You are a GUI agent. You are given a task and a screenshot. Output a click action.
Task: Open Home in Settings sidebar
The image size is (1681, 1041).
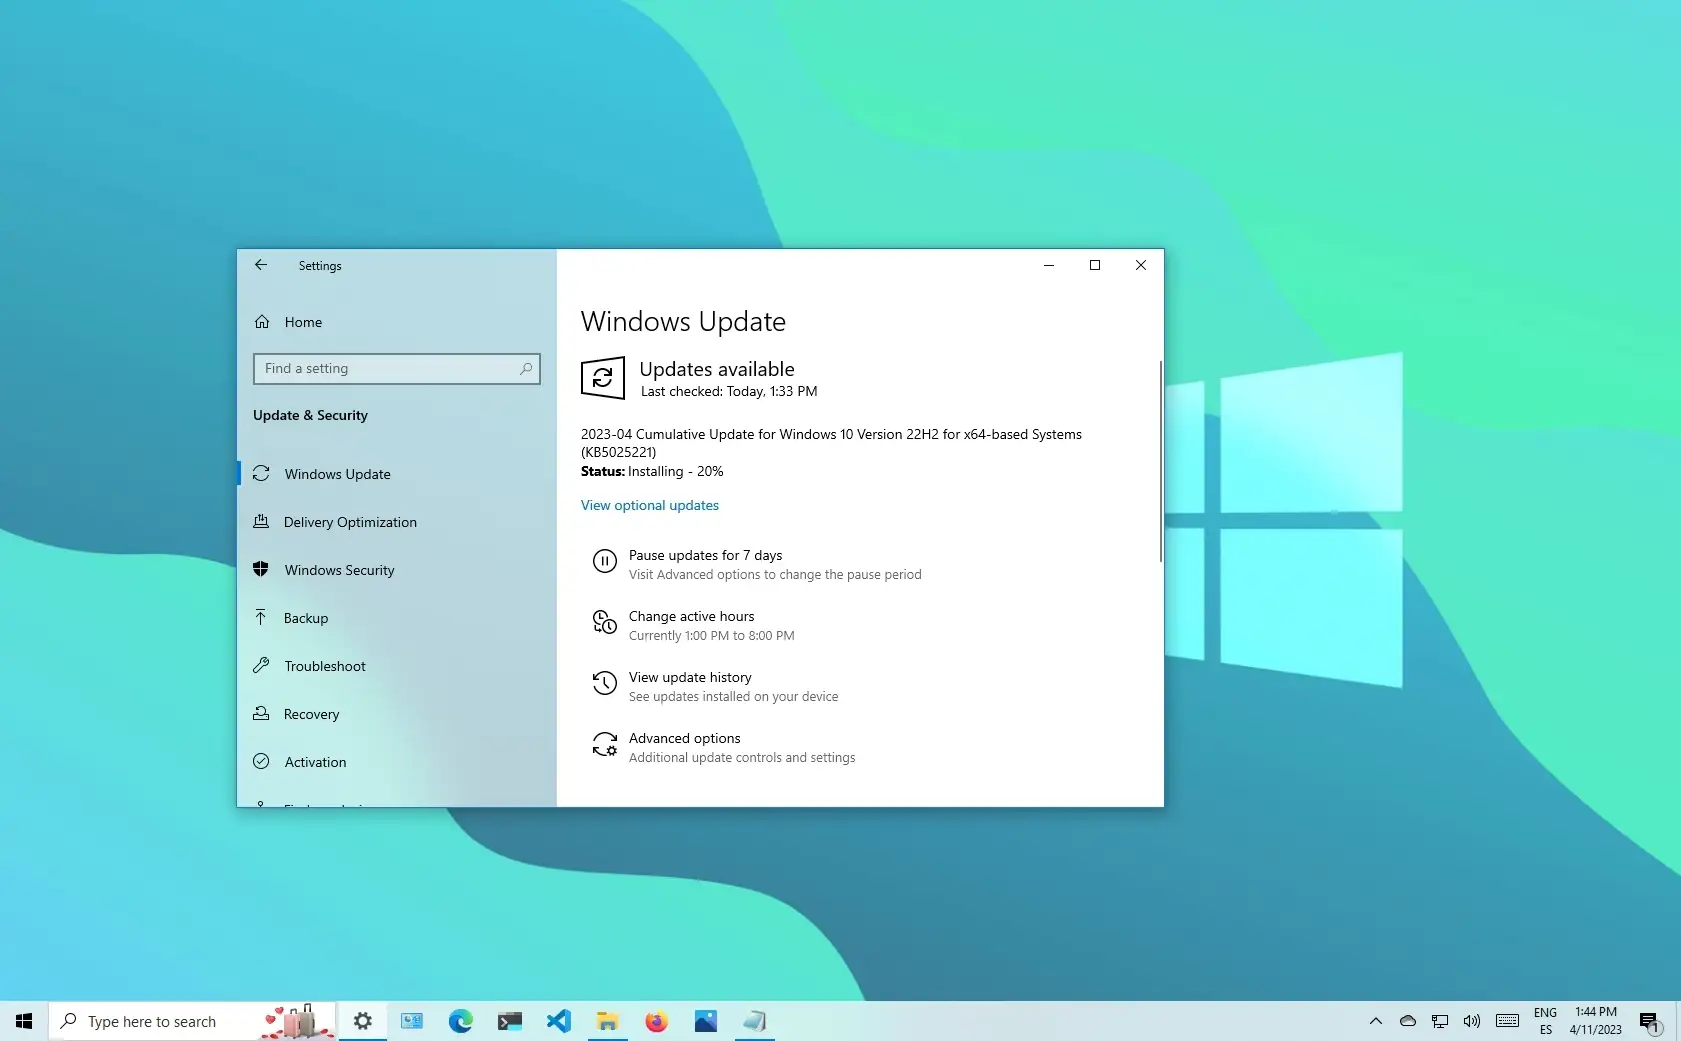(x=303, y=322)
